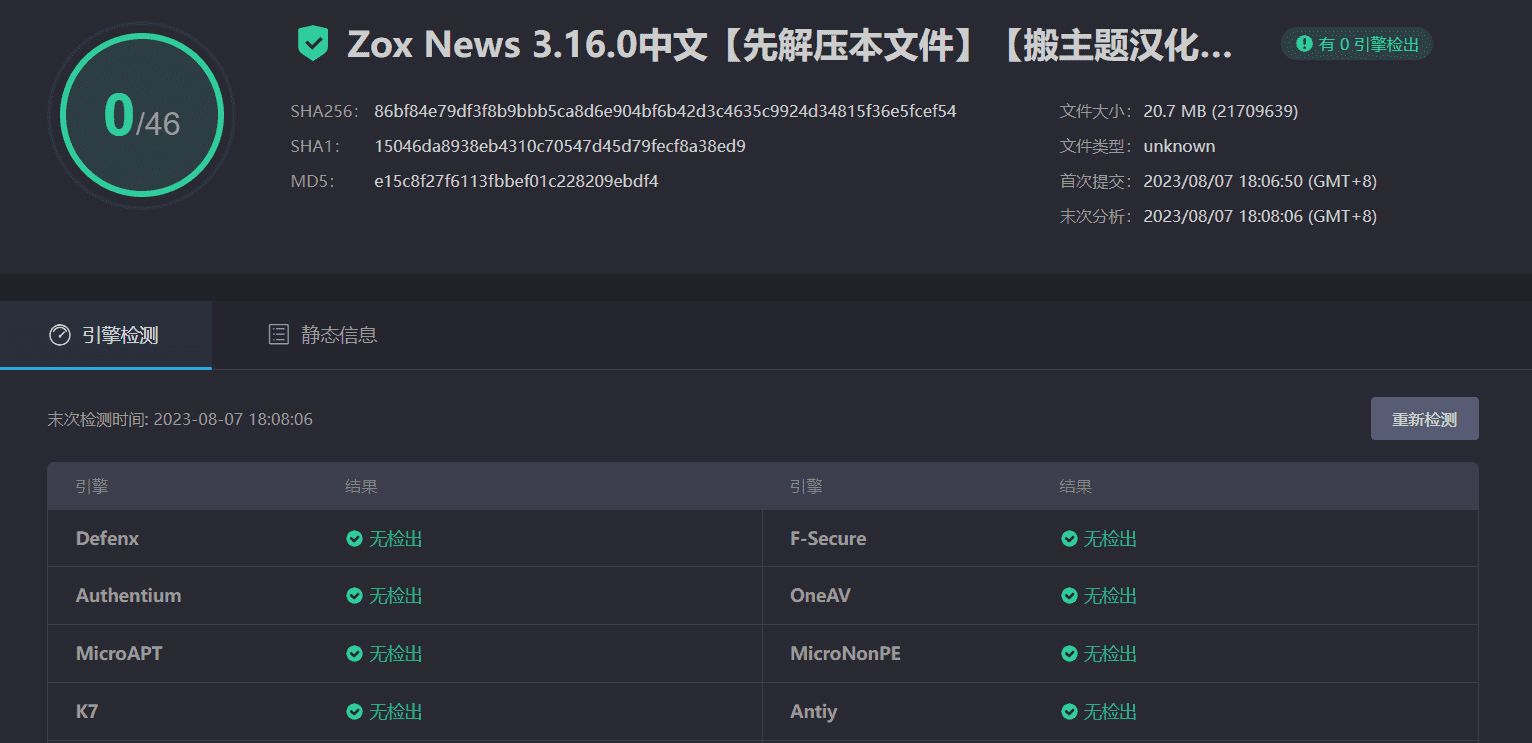1532x743 pixels.
Task: Select the MD5 hash value
Action: [516, 181]
